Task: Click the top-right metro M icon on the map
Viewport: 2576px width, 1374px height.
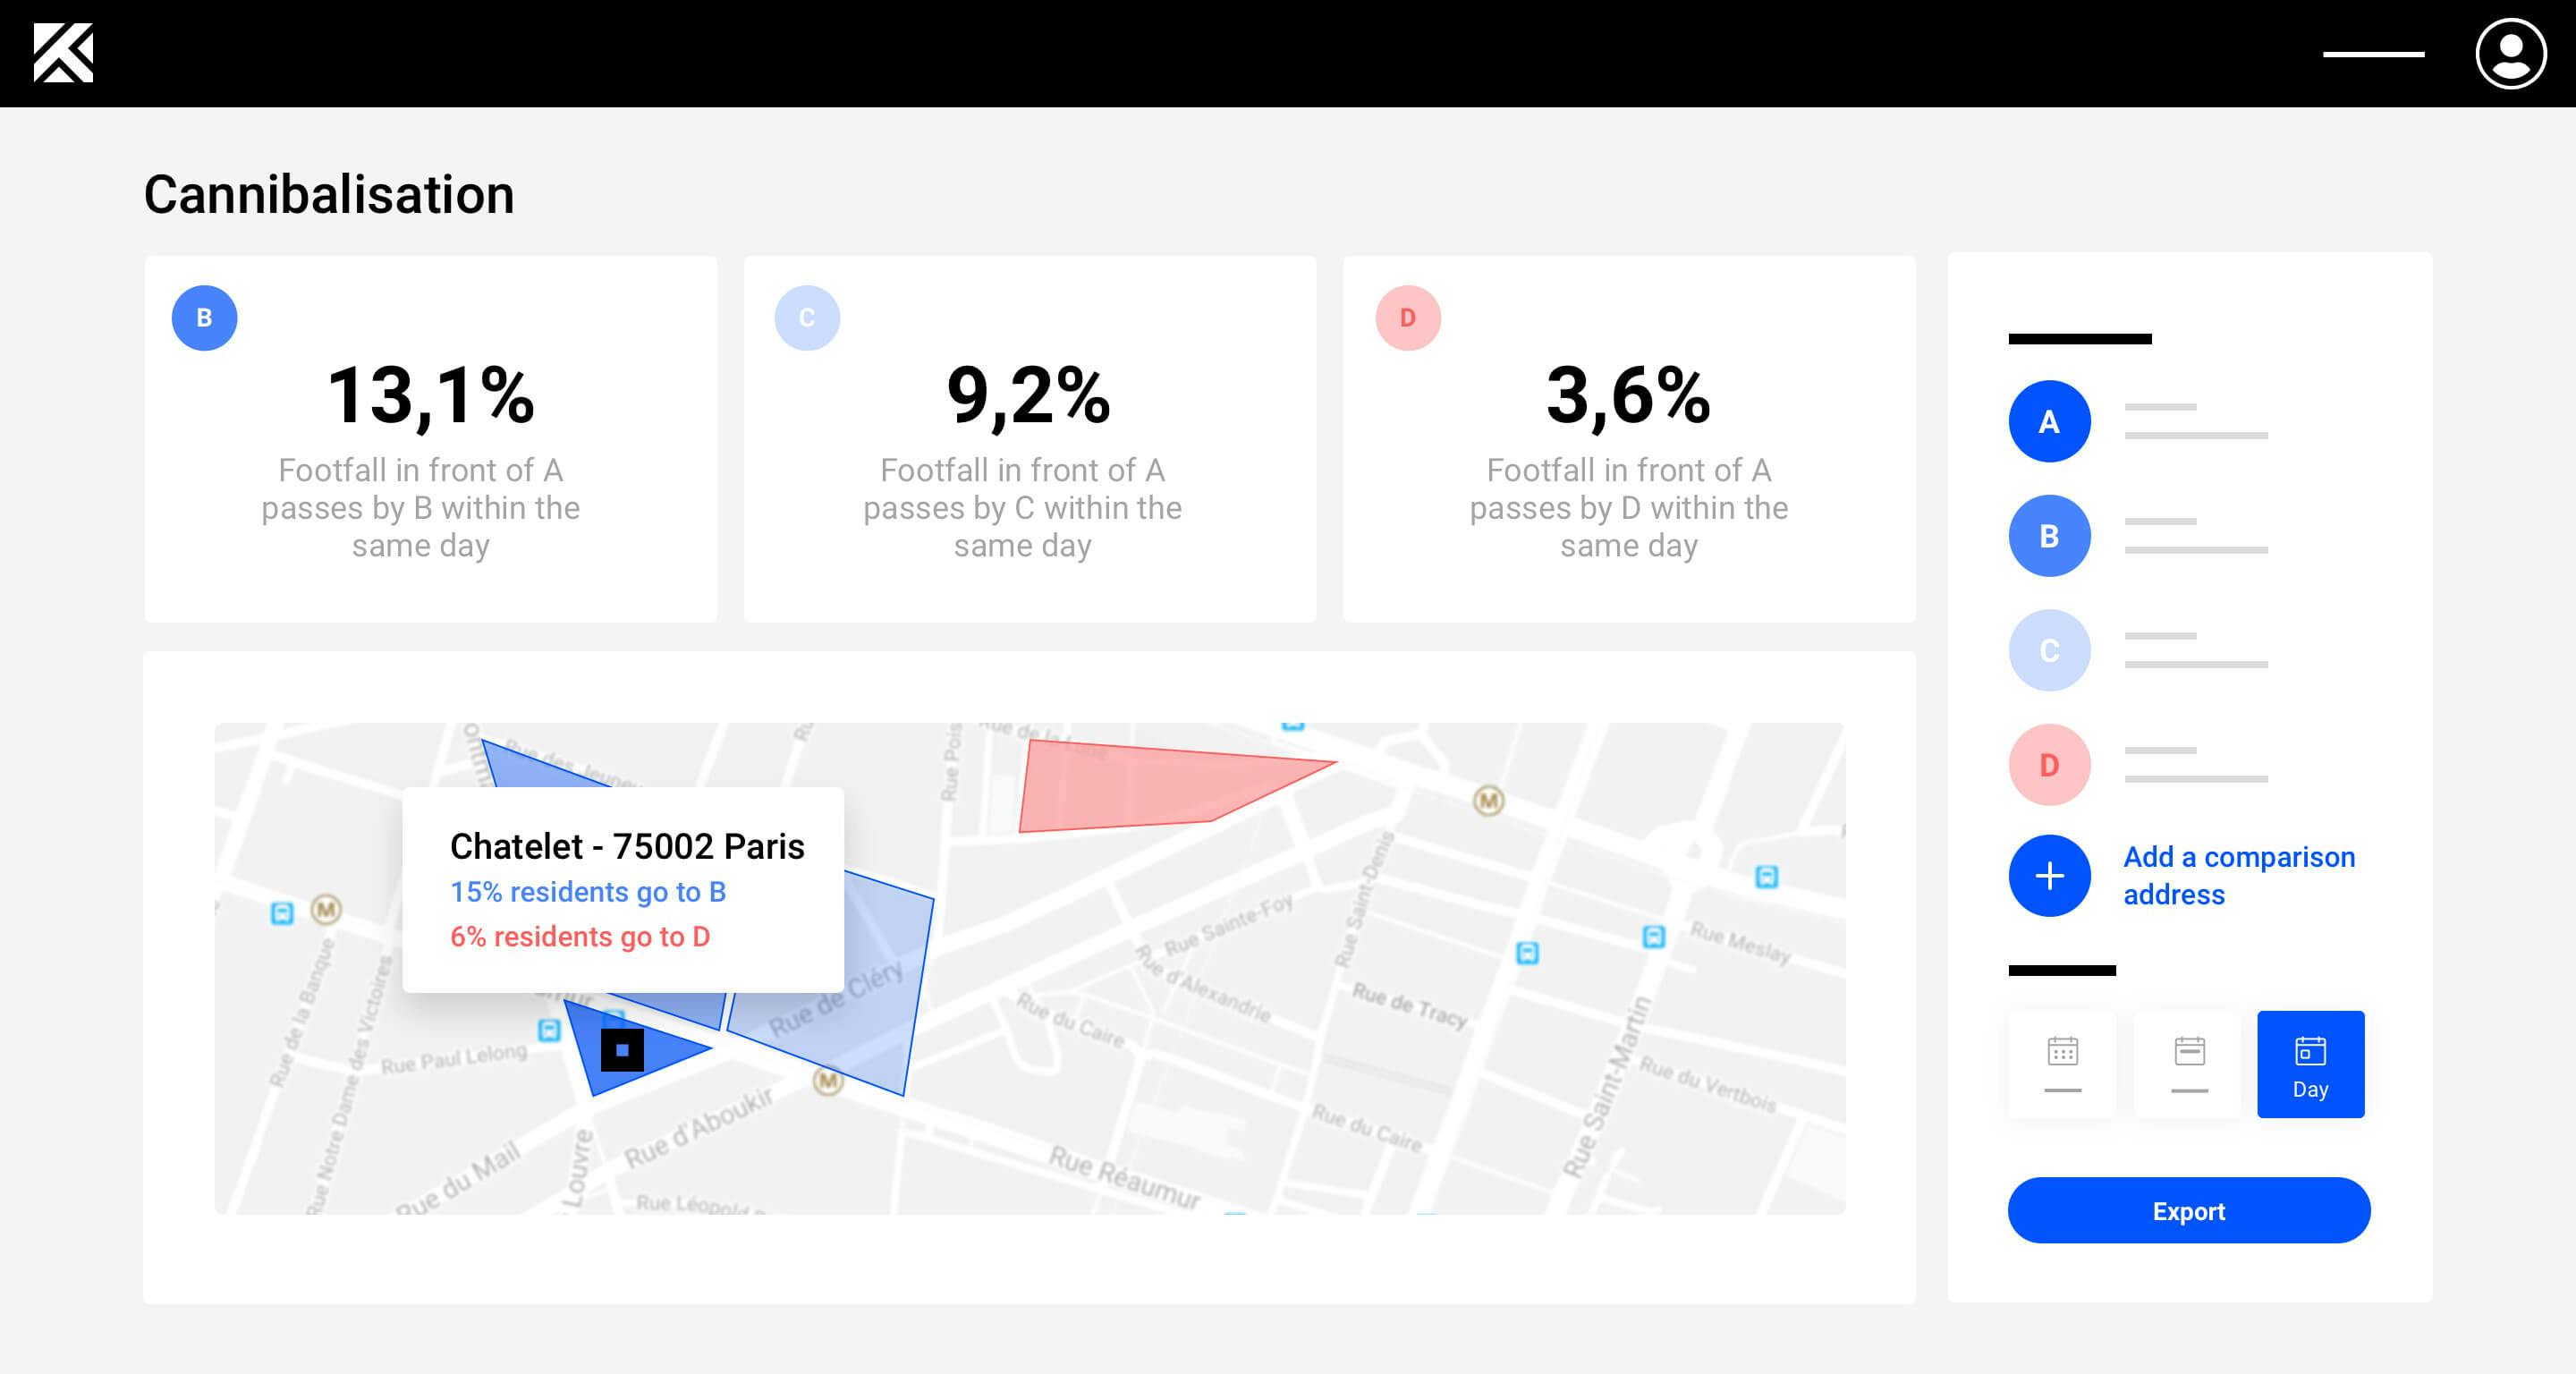Action: [1488, 801]
